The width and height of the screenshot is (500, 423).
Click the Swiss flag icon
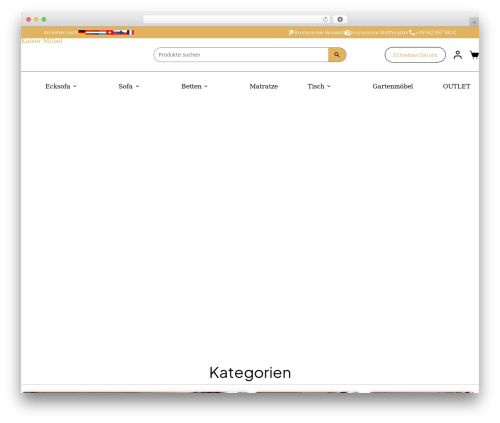[109, 32]
